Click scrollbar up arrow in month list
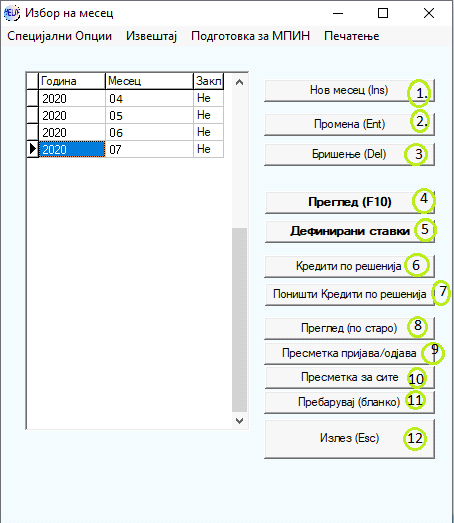The image size is (454, 523). click(x=239, y=82)
